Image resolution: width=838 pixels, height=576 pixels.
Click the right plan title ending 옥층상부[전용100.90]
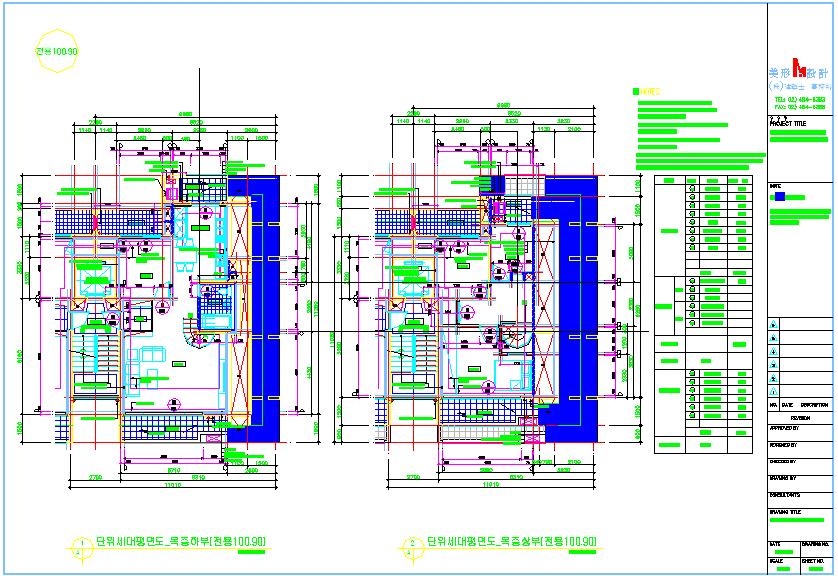point(511,542)
